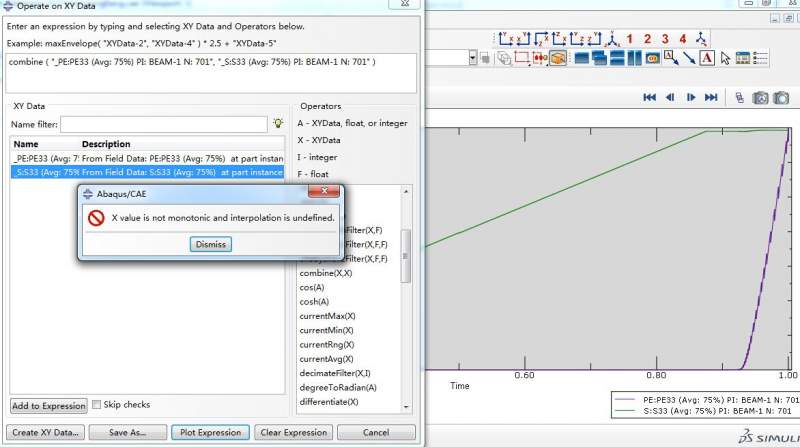Create a text annotation with arrow

pyautogui.click(x=671, y=58)
